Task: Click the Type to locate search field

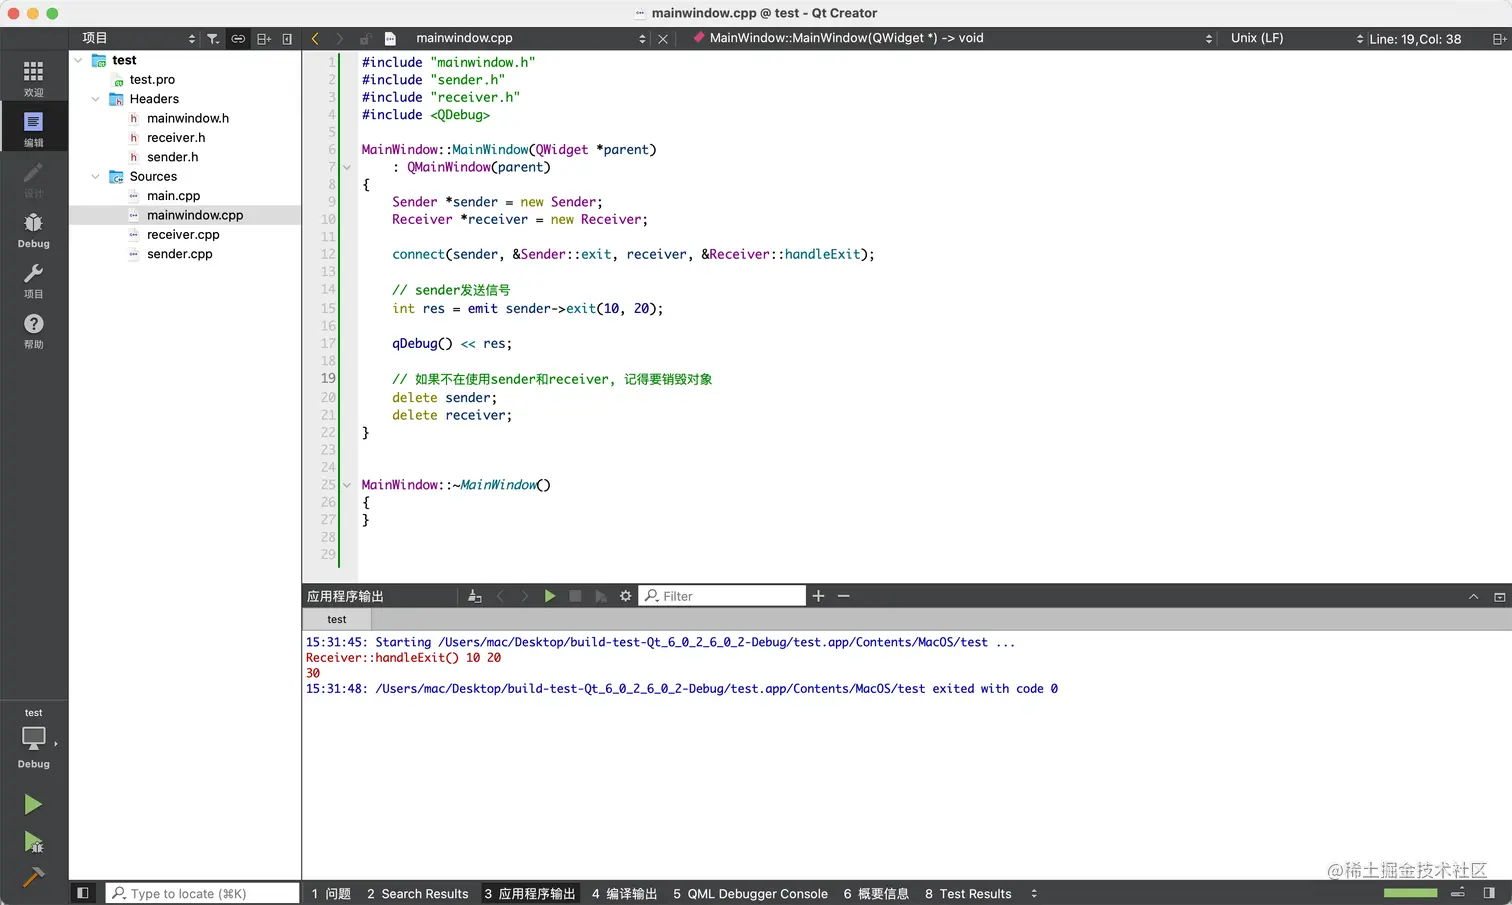Action: 203,893
